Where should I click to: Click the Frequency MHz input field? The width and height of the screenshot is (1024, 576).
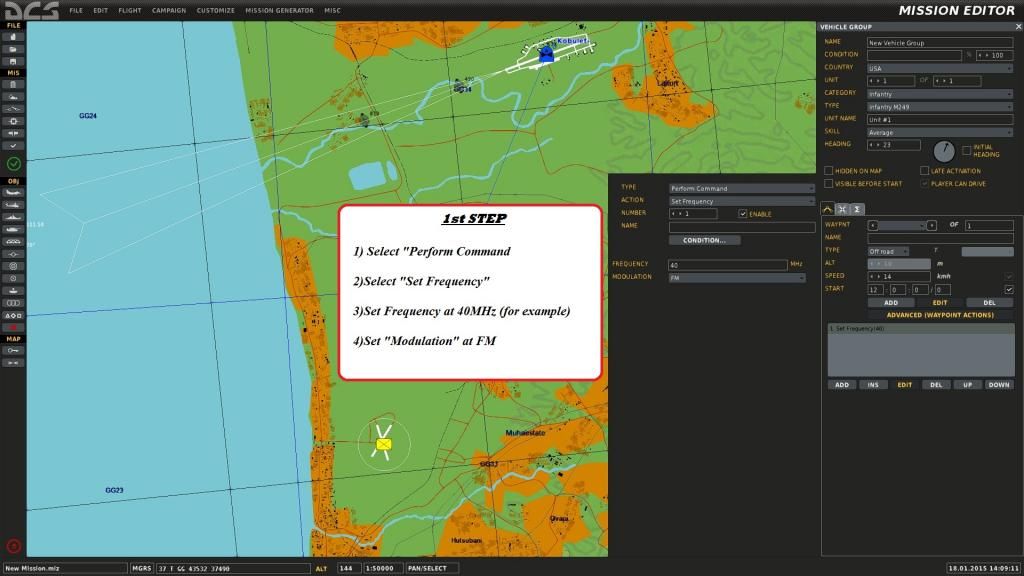(x=727, y=265)
